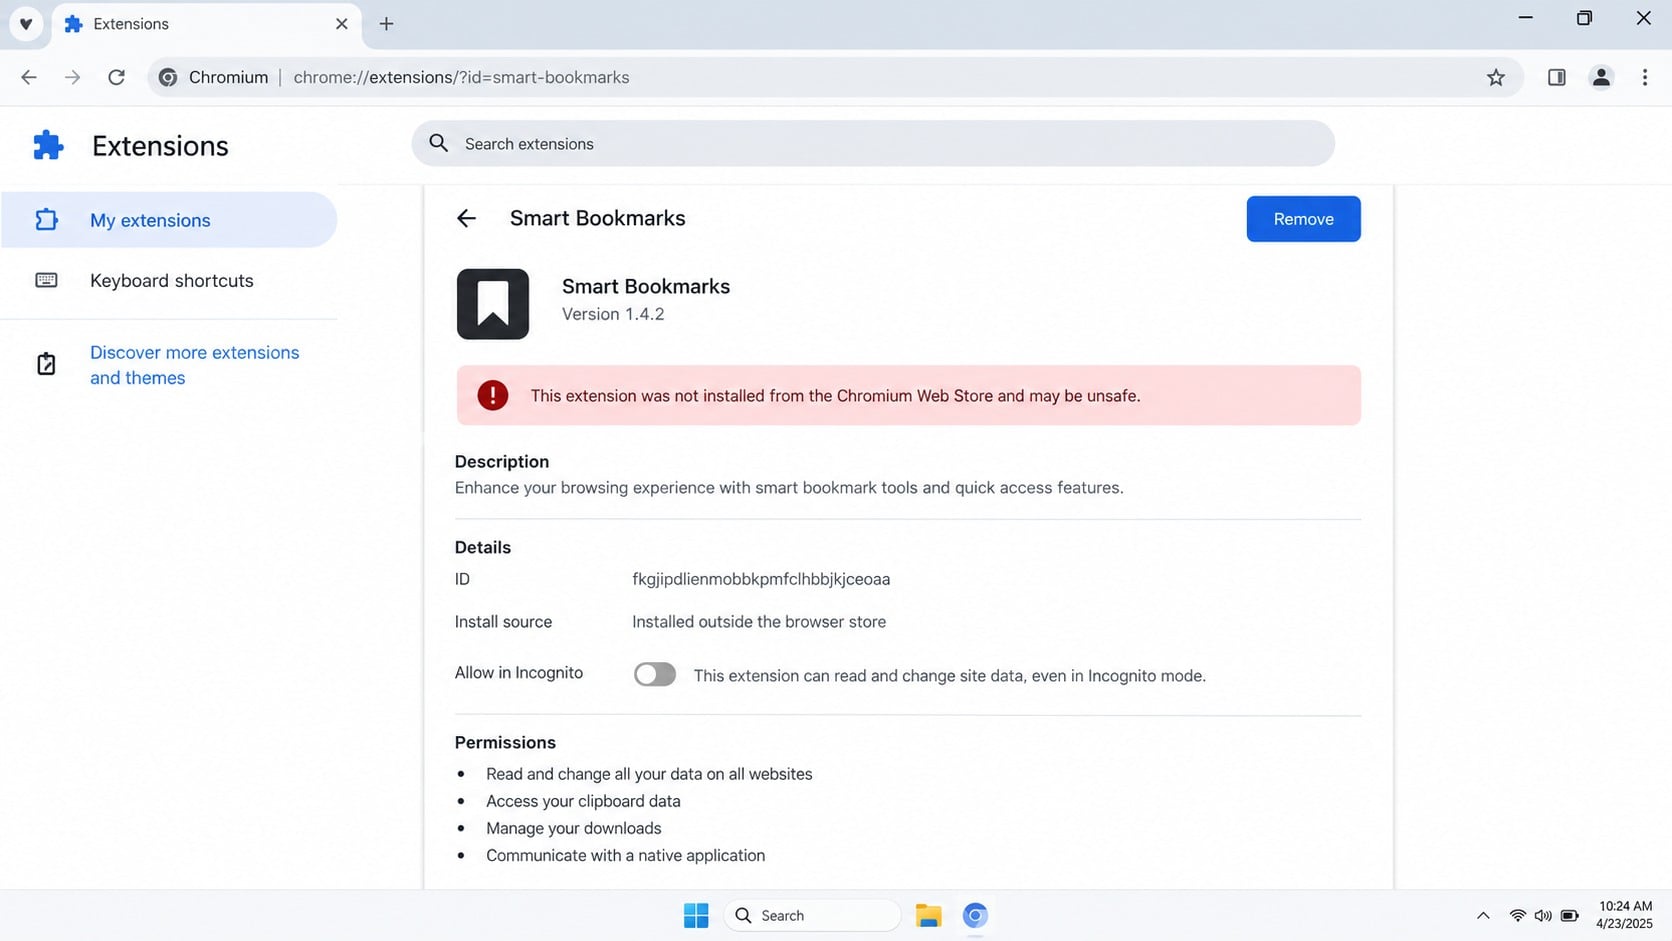Click Chromium icon in taskbar
Viewport: 1672px width, 941px height.
(975, 915)
